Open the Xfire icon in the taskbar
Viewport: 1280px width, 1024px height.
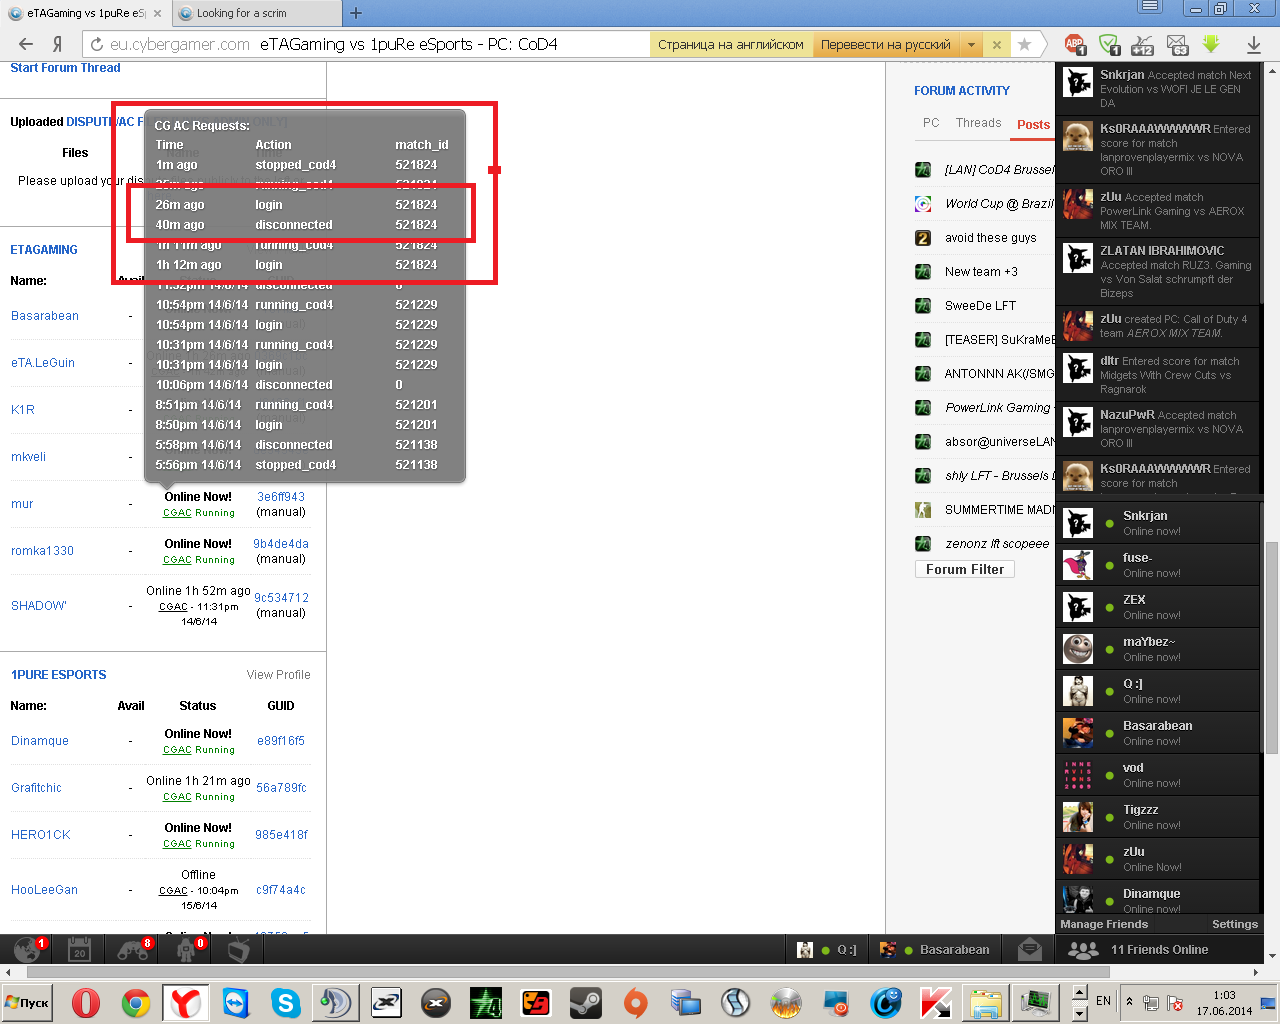point(386,1002)
